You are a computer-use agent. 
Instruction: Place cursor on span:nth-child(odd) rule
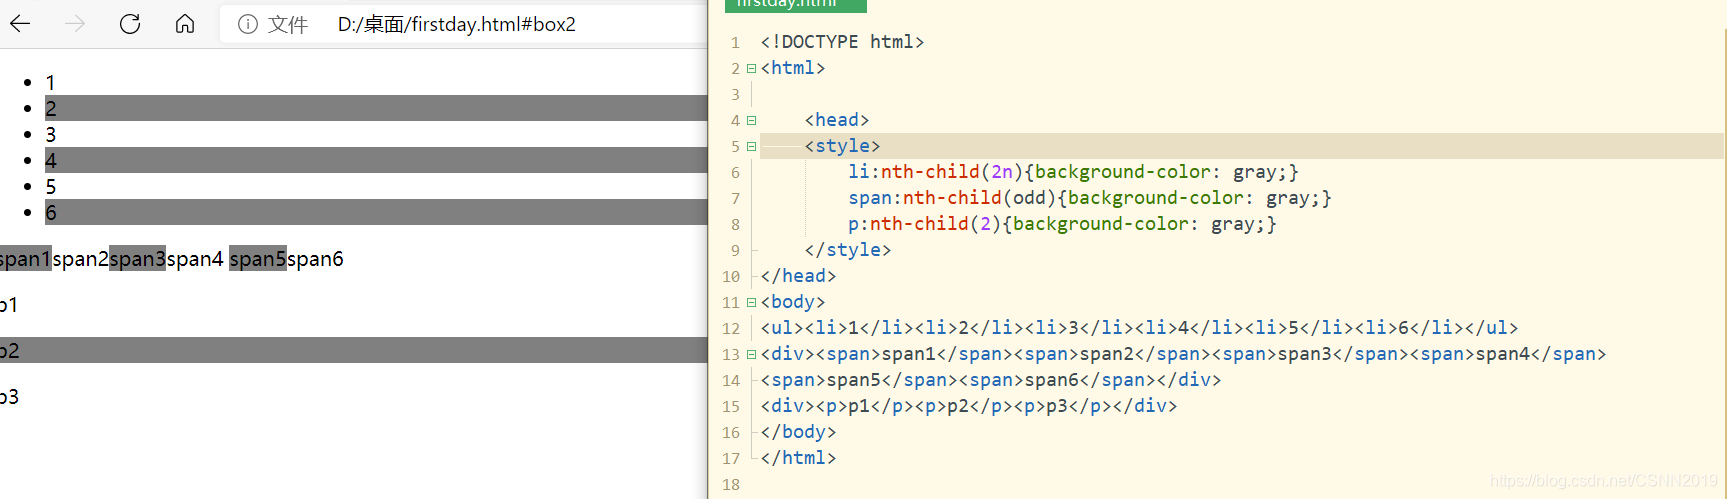click(1090, 198)
